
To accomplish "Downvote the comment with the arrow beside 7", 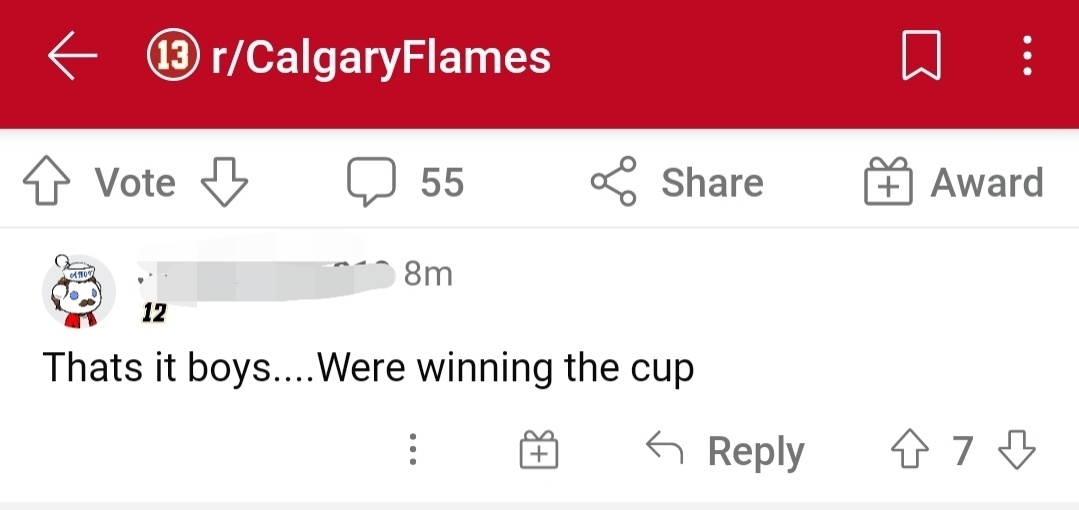I will point(1017,451).
